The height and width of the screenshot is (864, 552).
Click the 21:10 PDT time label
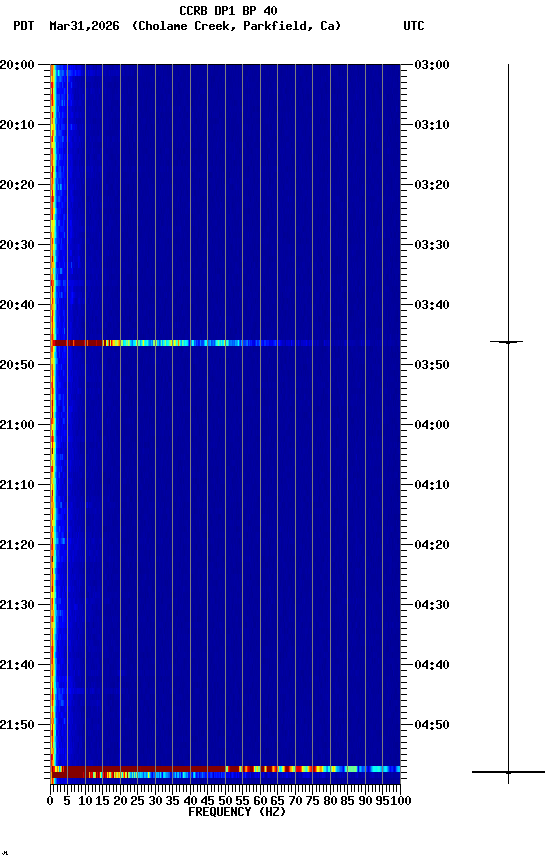pos(17,485)
